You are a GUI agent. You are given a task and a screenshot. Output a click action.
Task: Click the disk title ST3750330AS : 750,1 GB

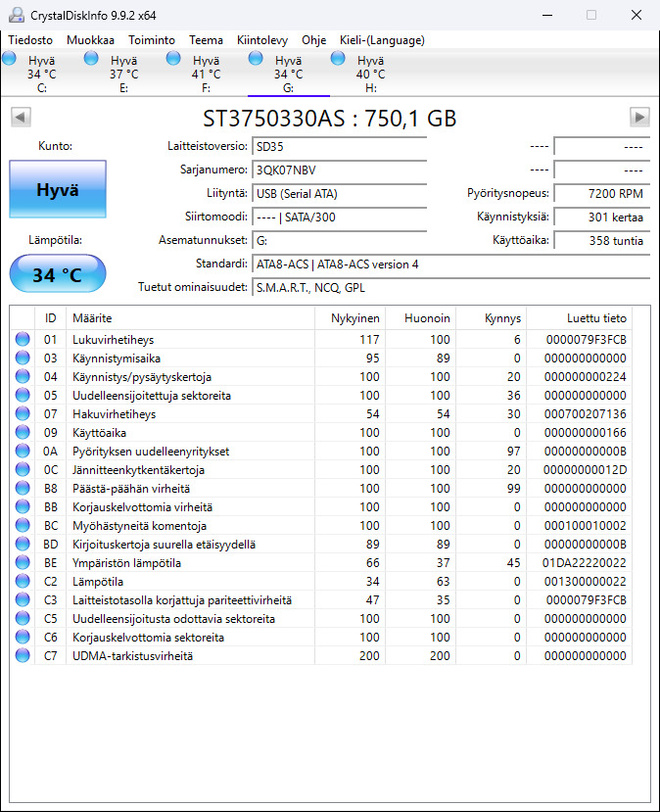(329, 119)
